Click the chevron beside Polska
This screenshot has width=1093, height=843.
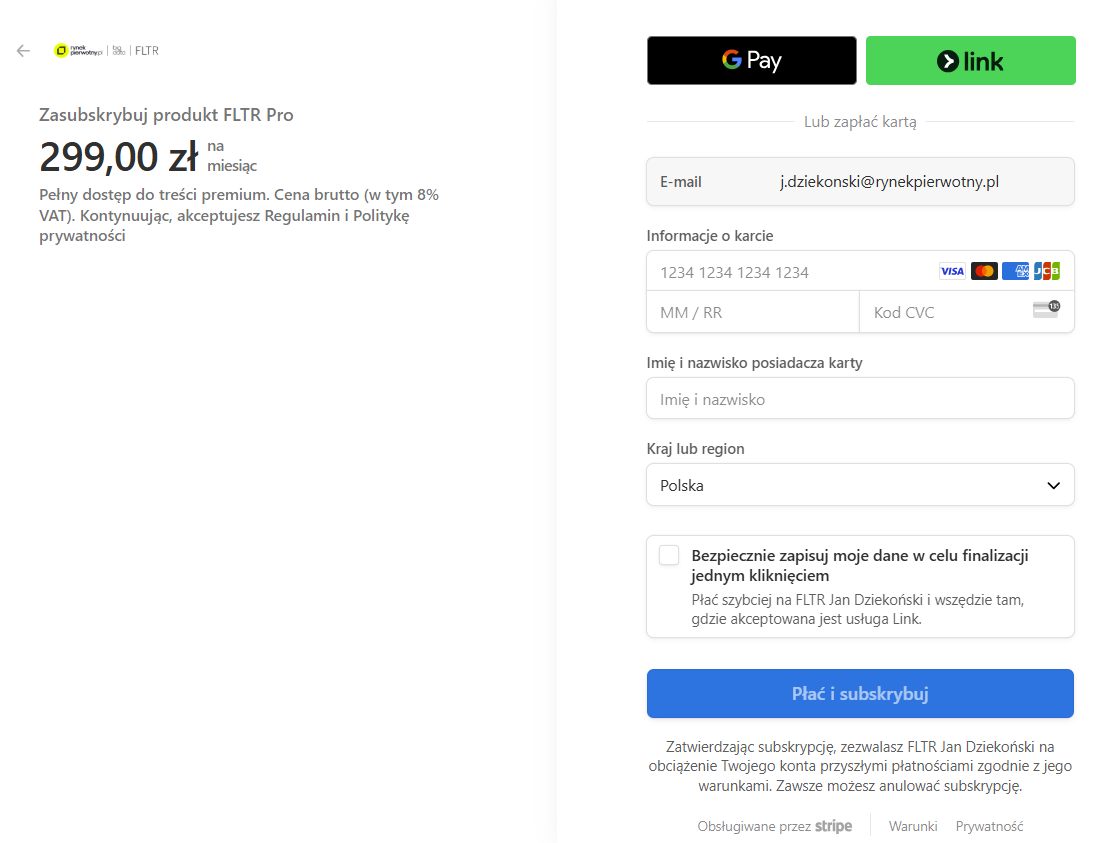1053,486
